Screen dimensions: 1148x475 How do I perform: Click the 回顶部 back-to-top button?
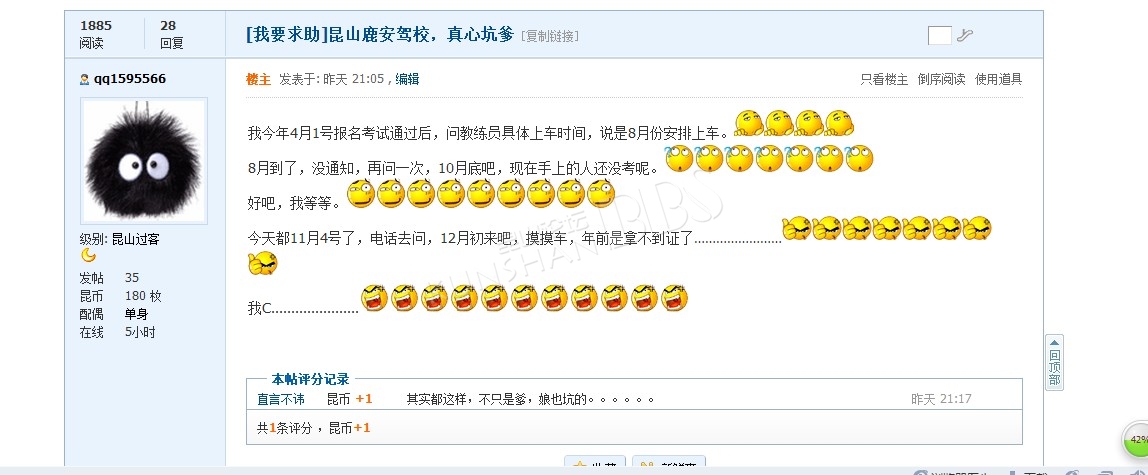(x=1054, y=363)
